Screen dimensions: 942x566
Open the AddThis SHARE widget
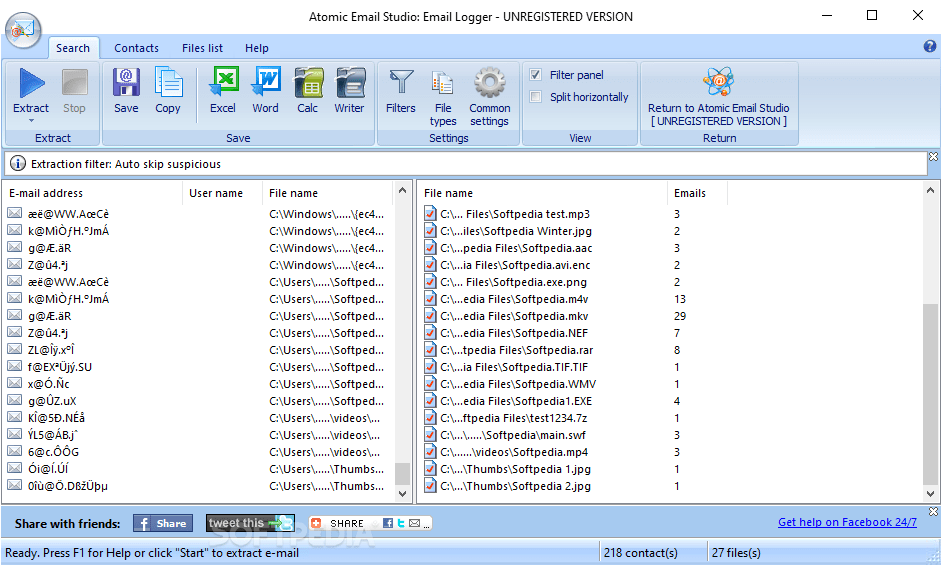point(371,523)
